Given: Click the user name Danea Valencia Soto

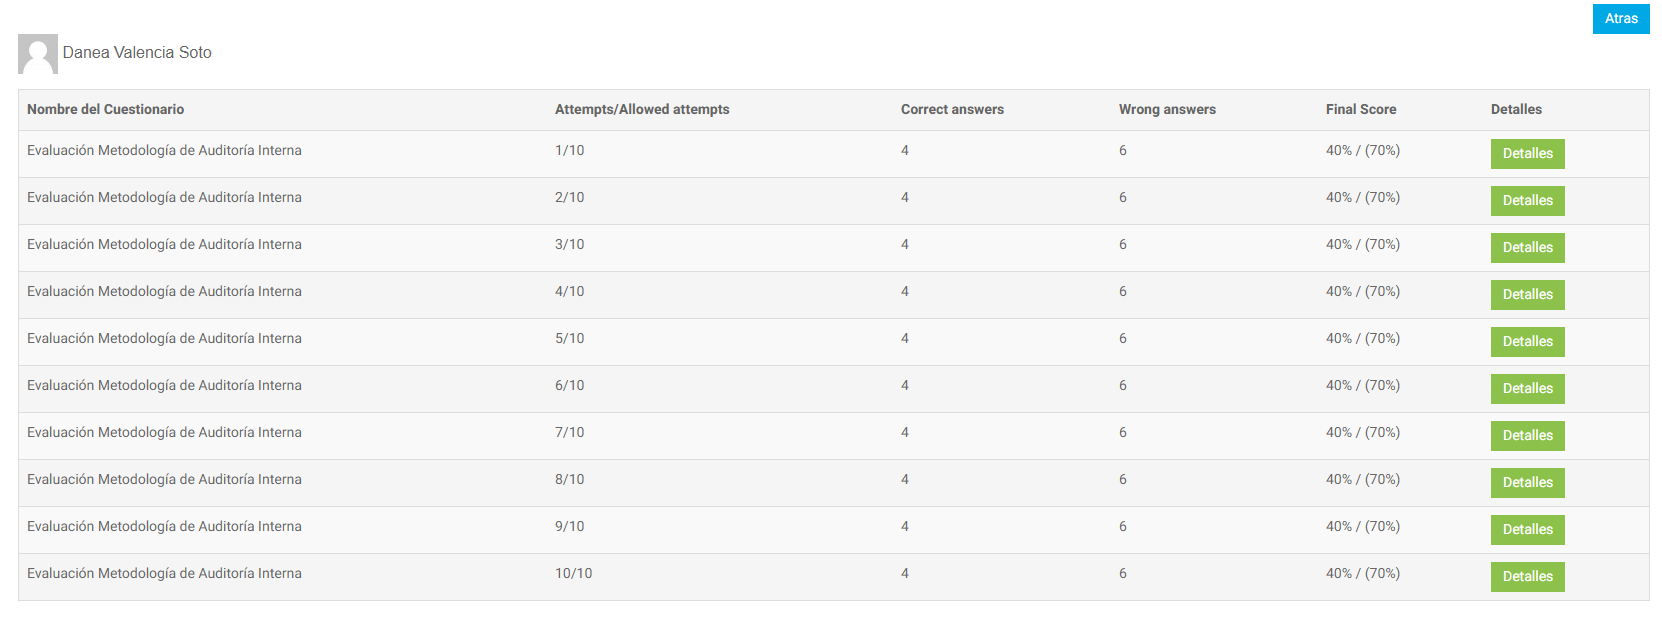Looking at the screenshot, I should (137, 53).
